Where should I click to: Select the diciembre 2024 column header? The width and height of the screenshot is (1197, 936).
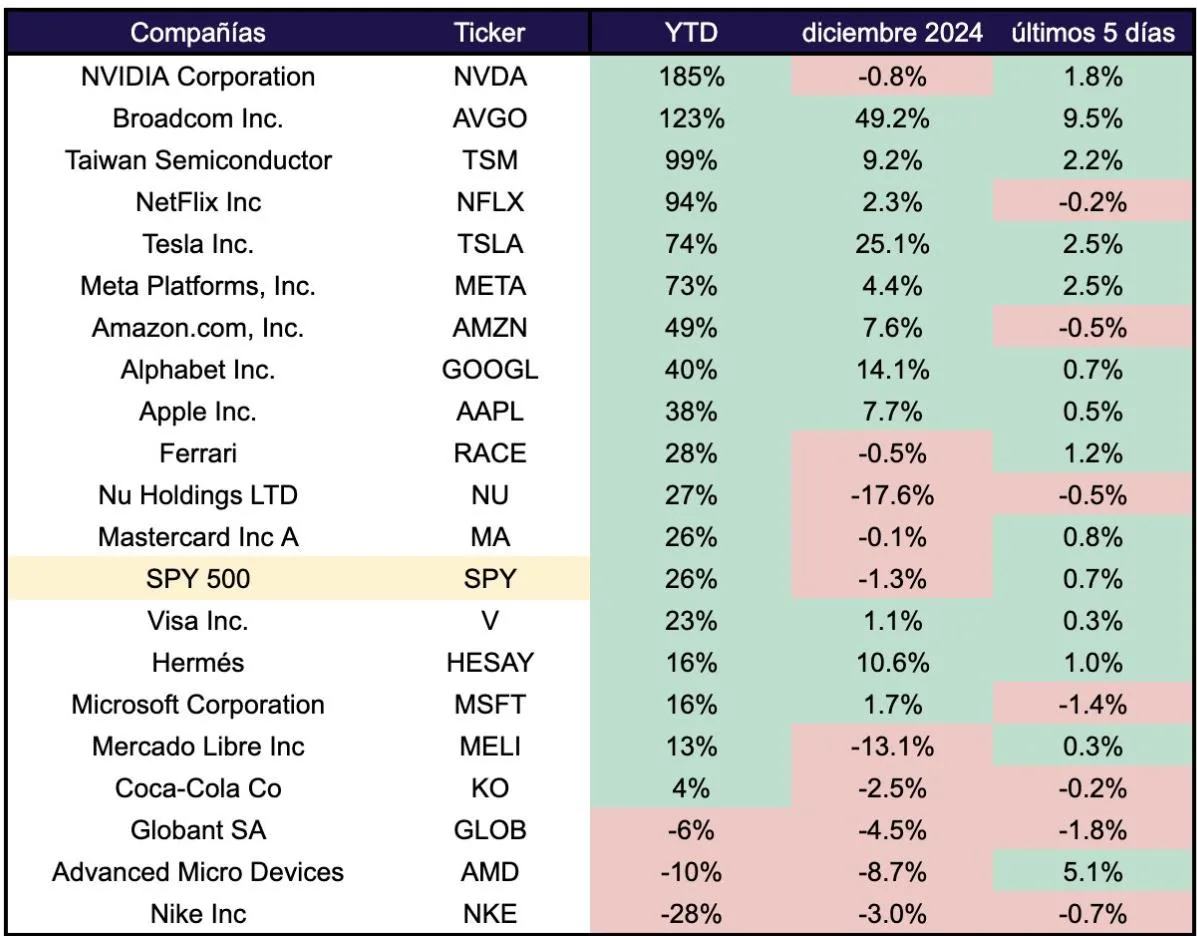click(892, 33)
